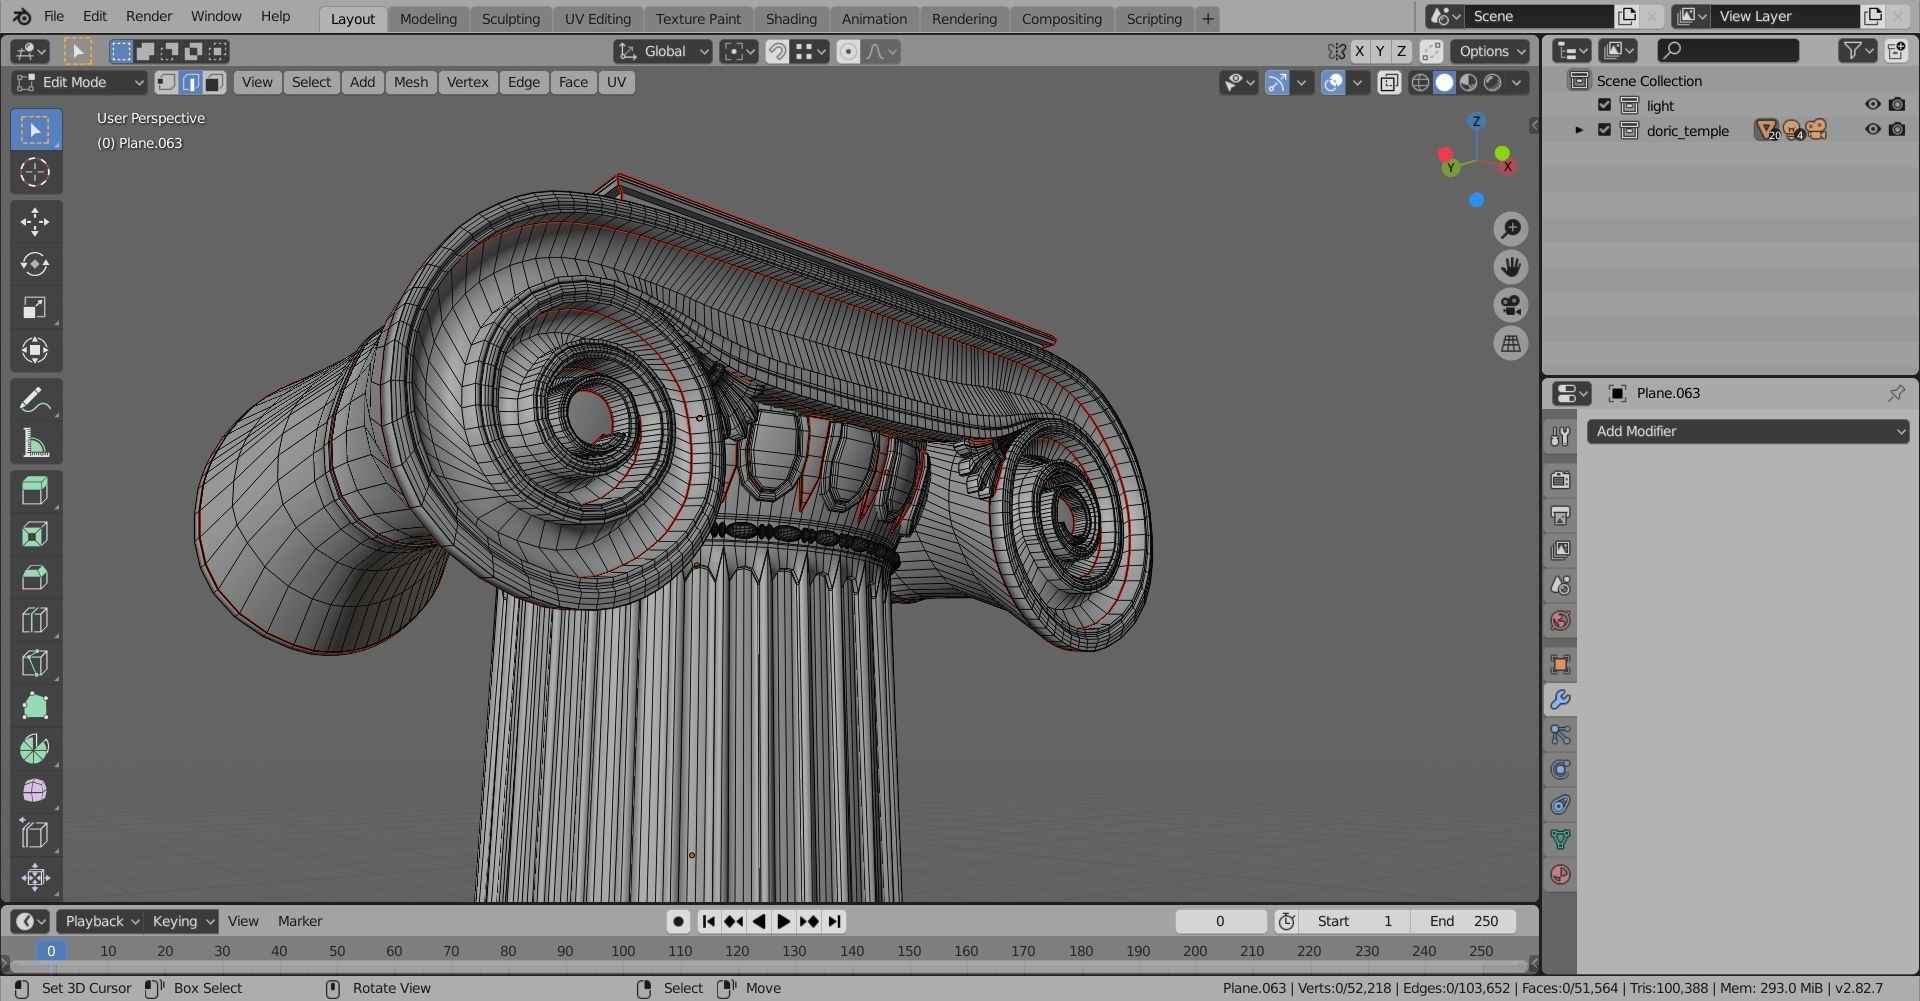Toggle camera view icon in viewport

[1511, 305]
